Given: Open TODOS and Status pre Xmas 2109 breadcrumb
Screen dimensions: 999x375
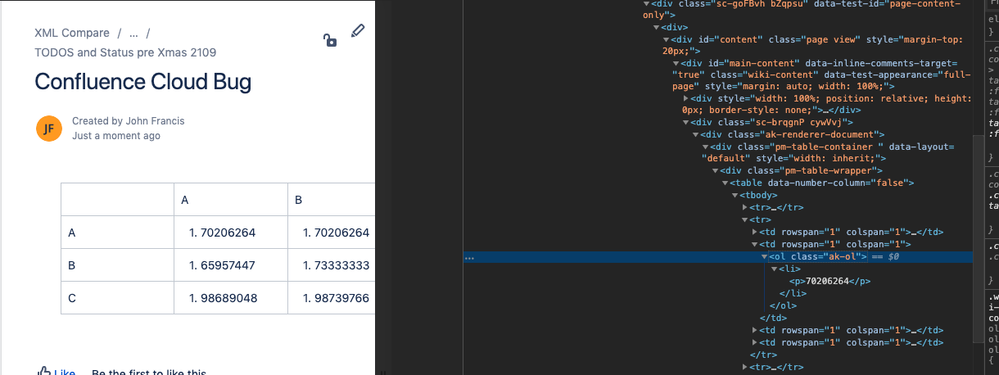Looking at the screenshot, I should 125,52.
